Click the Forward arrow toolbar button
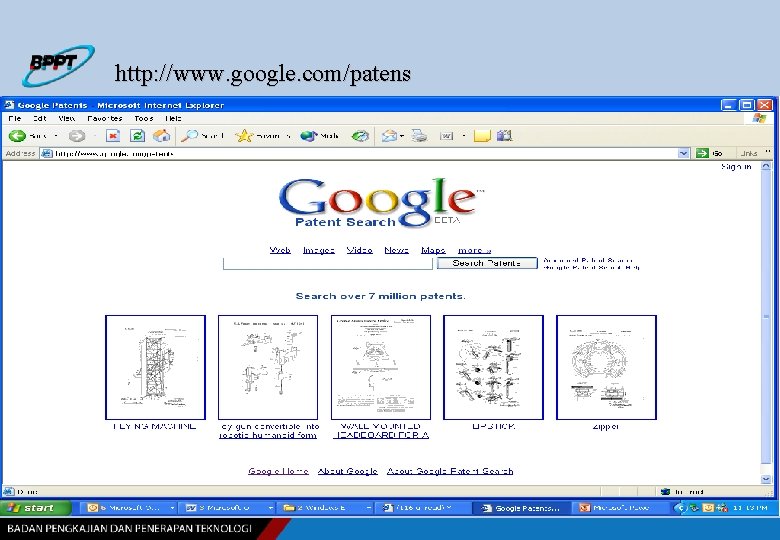The image size is (780, 540). click(77, 136)
